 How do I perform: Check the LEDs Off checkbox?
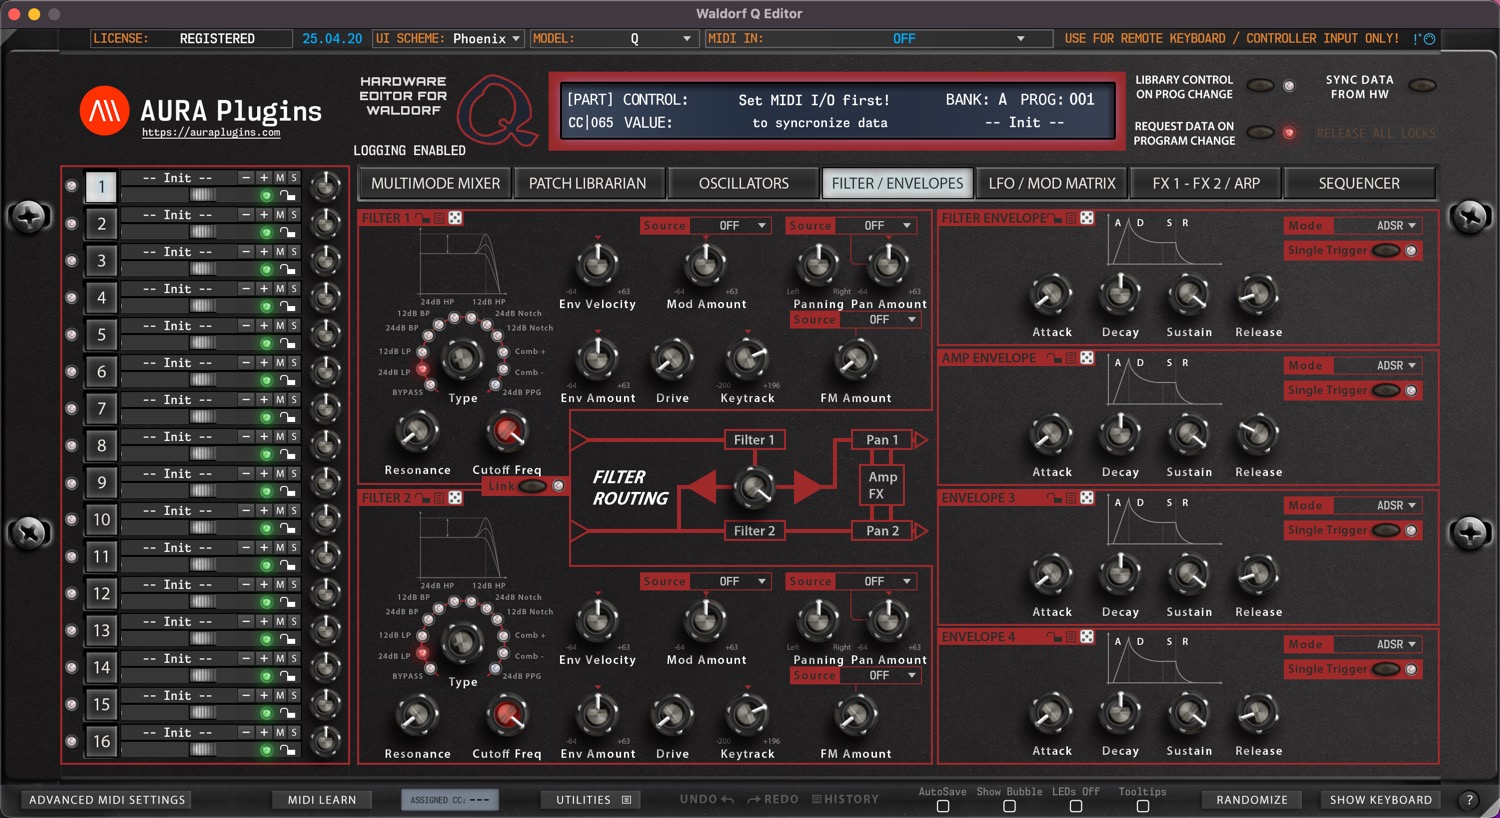(x=1076, y=806)
